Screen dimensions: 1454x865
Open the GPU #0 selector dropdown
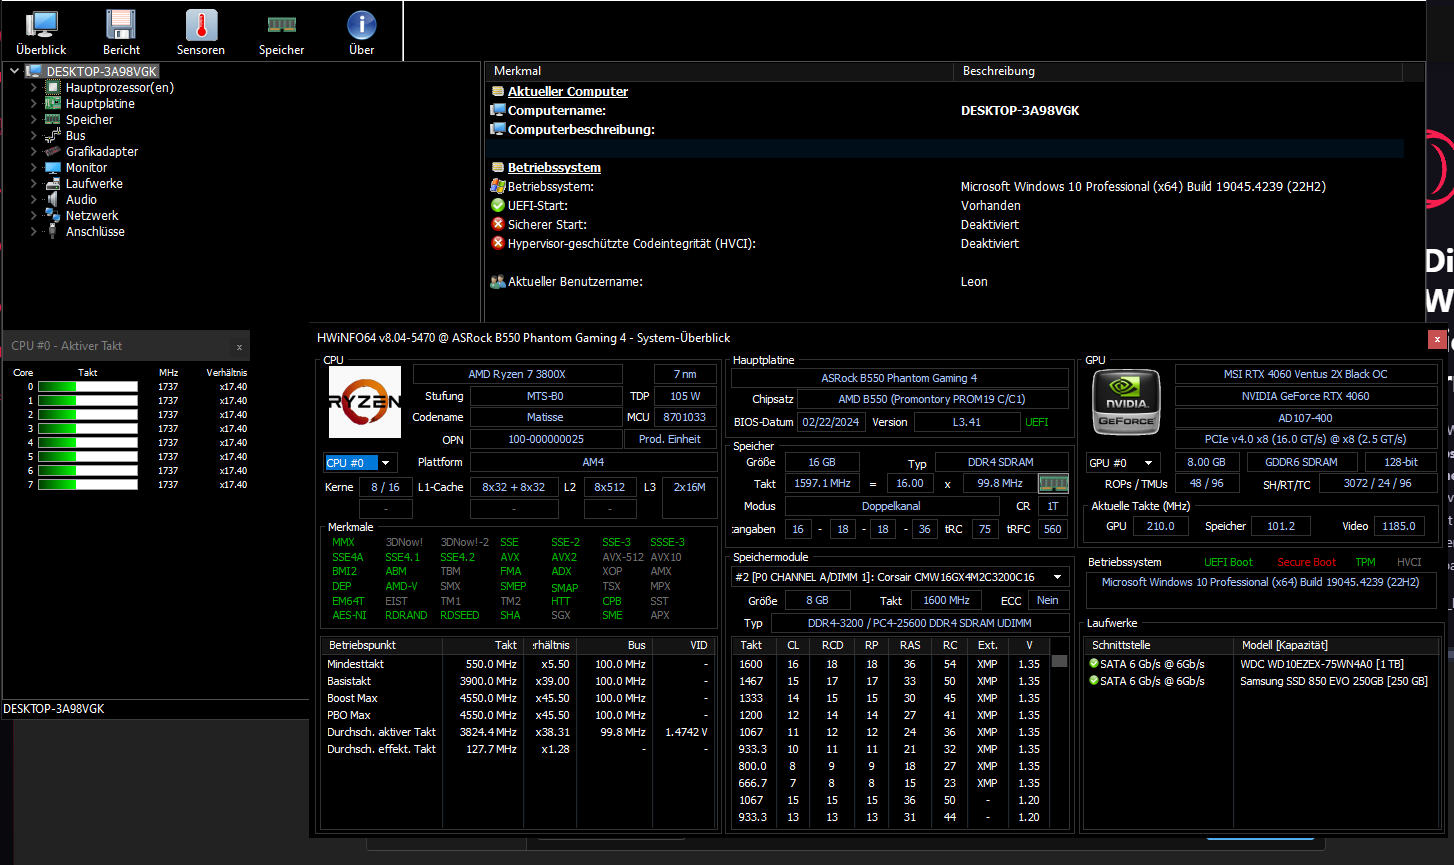pyautogui.click(x=1123, y=463)
